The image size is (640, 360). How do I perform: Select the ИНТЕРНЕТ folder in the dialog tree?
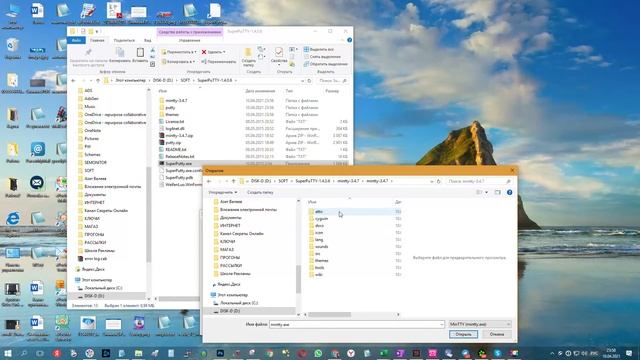point(230,226)
